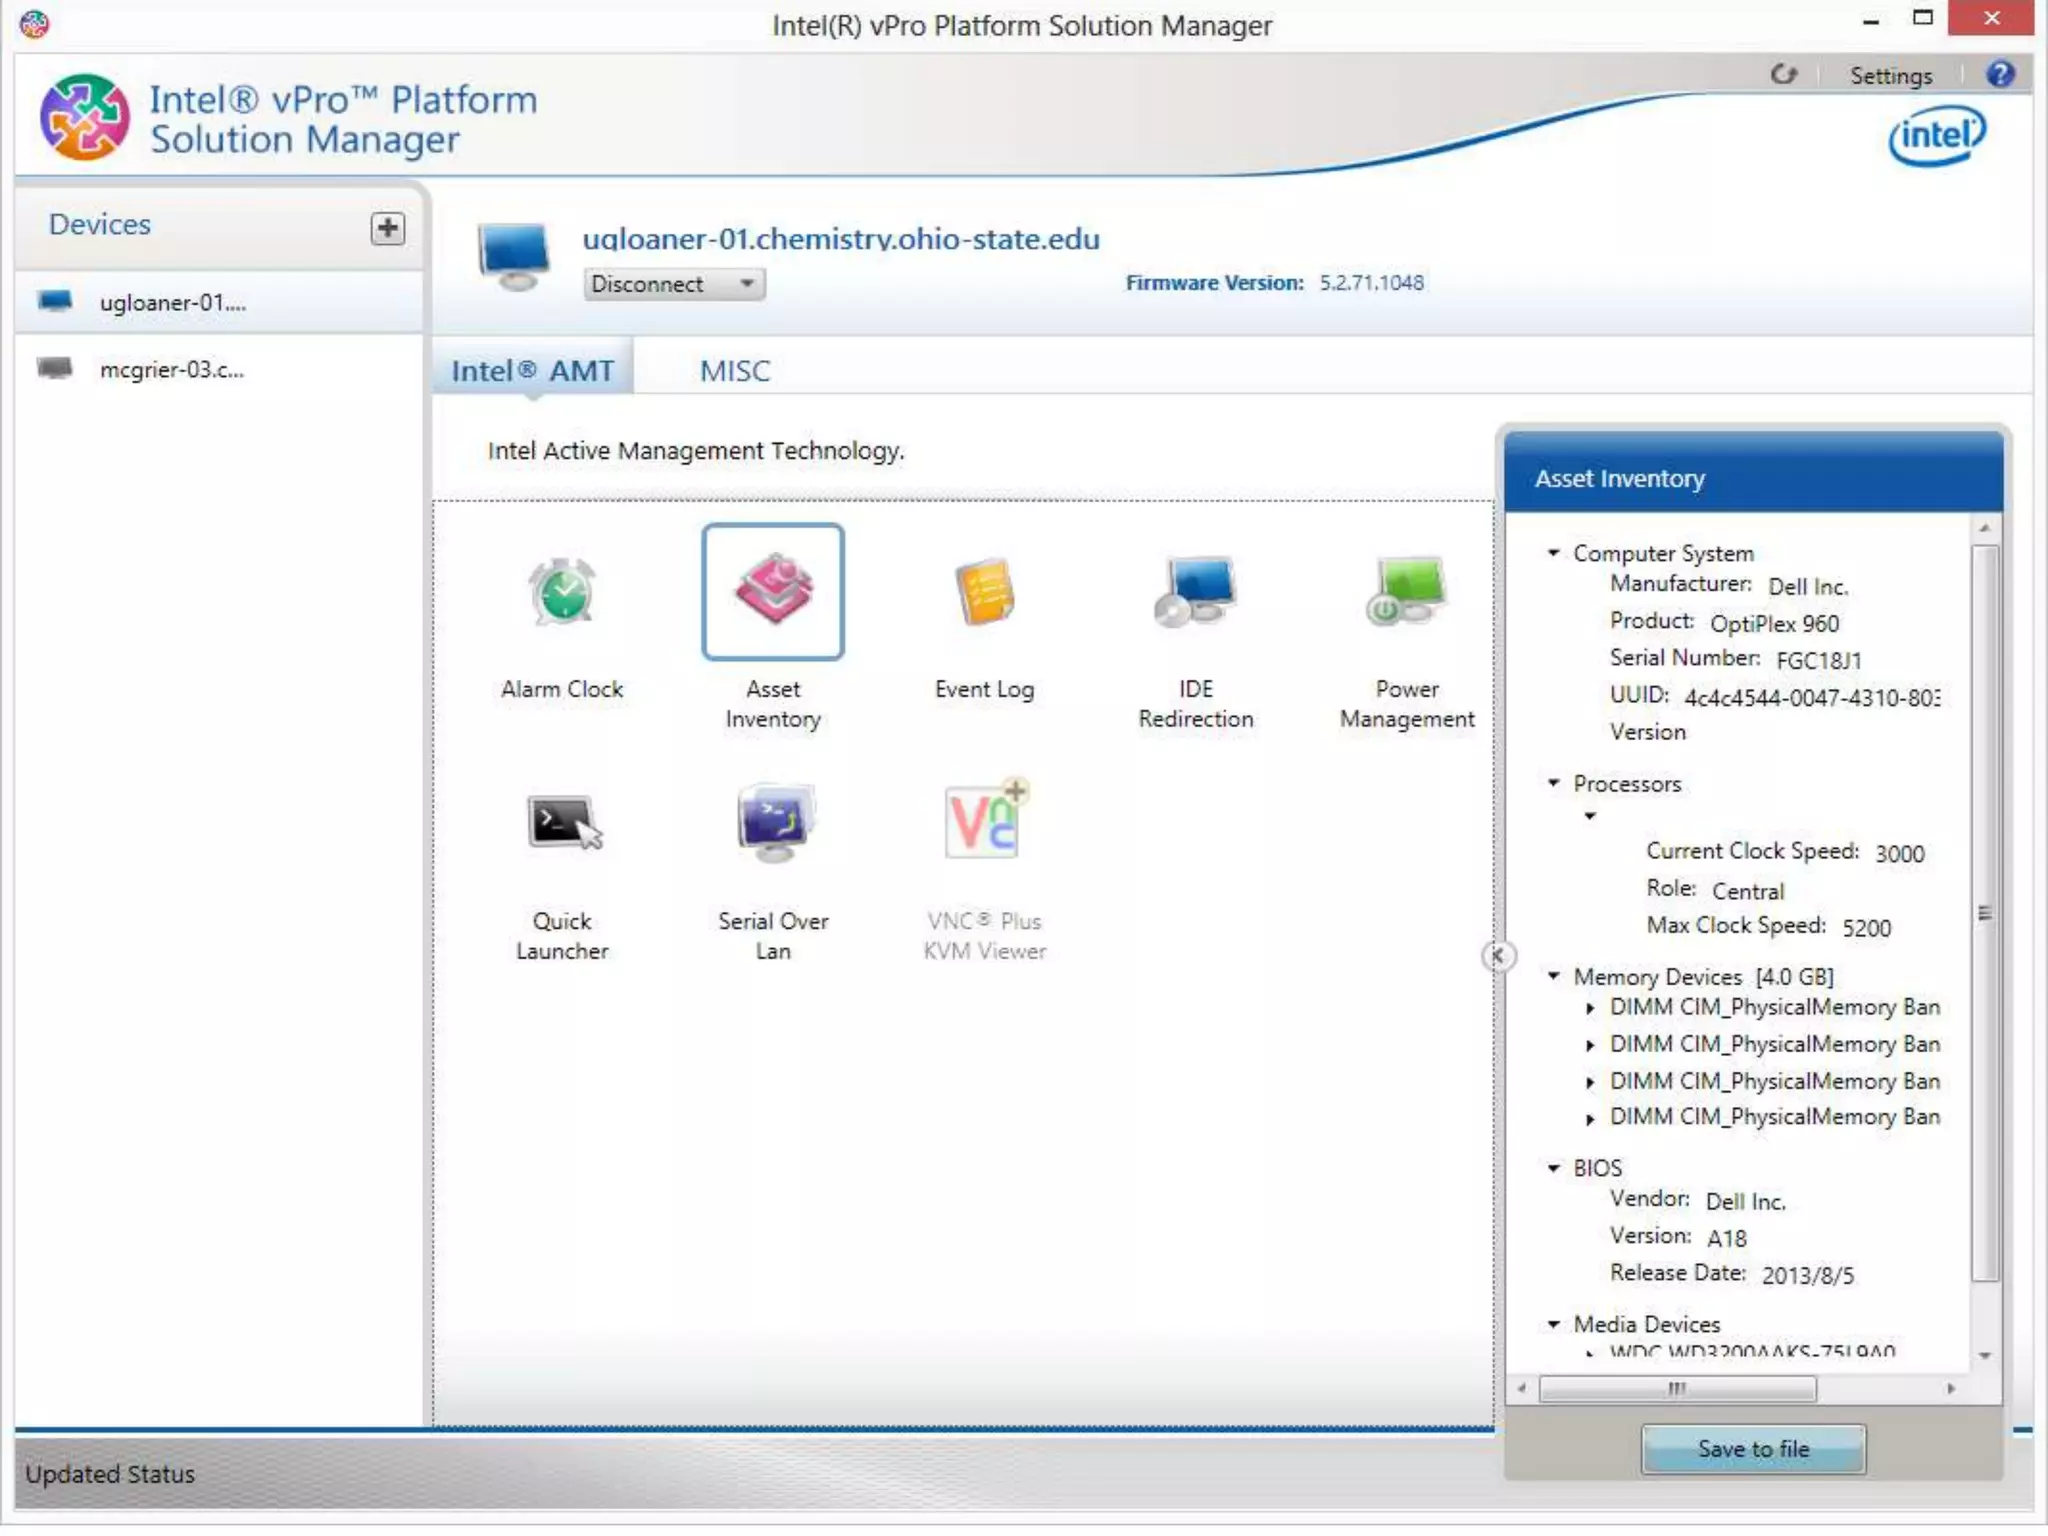2048x1536 pixels.
Task: Click the refresh icon next to Settings
Action: [x=1783, y=75]
